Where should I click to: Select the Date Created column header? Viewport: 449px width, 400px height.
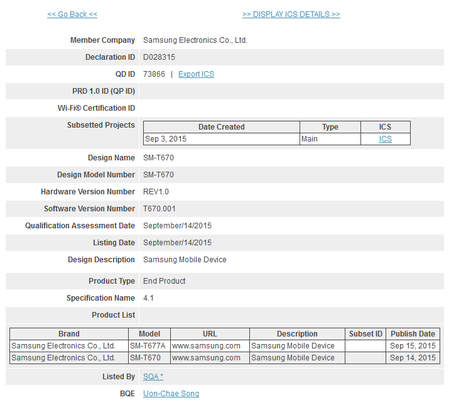pos(221,127)
